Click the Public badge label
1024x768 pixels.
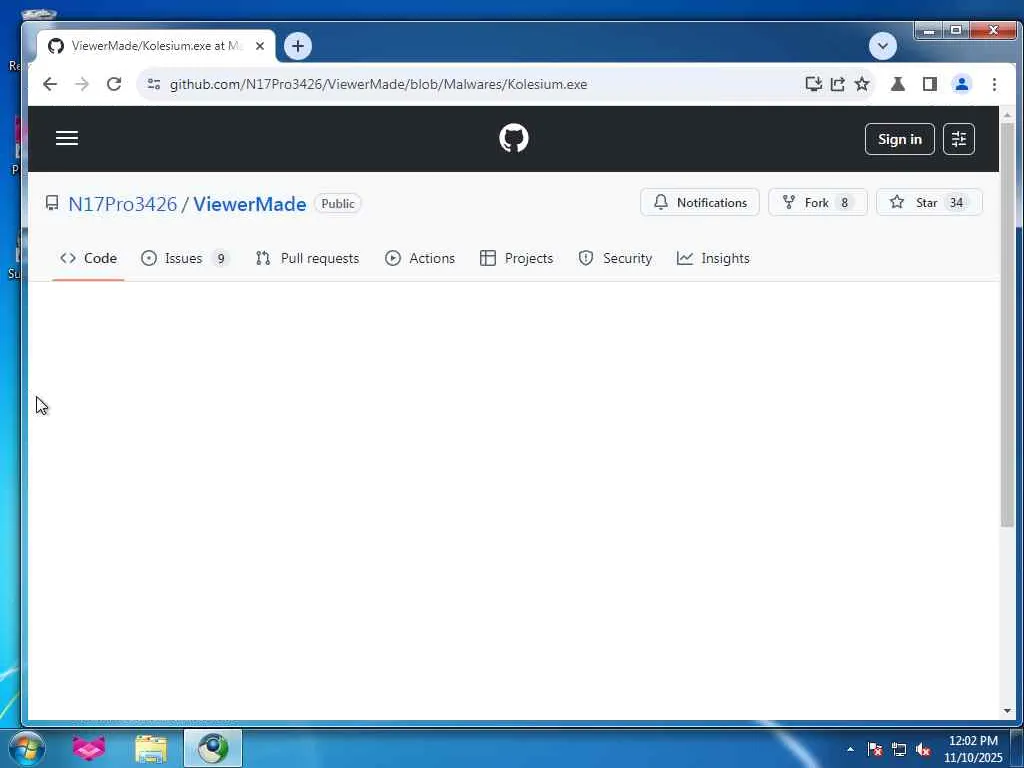click(338, 204)
